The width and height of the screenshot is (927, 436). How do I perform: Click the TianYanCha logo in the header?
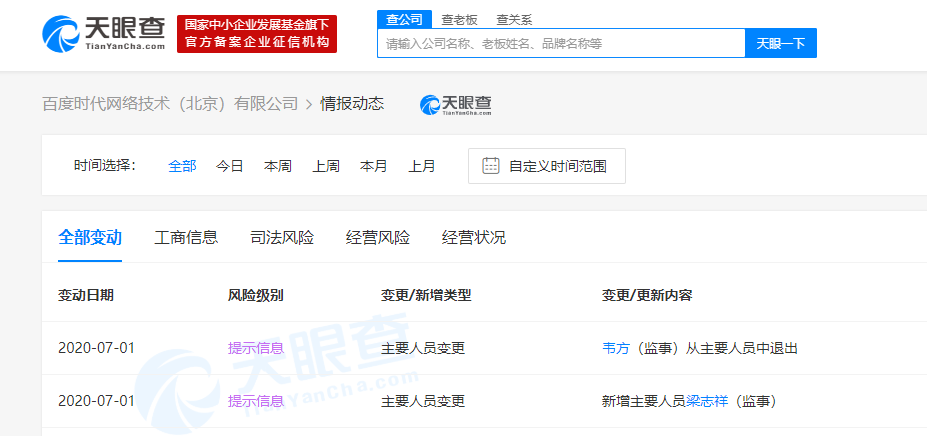[103, 34]
